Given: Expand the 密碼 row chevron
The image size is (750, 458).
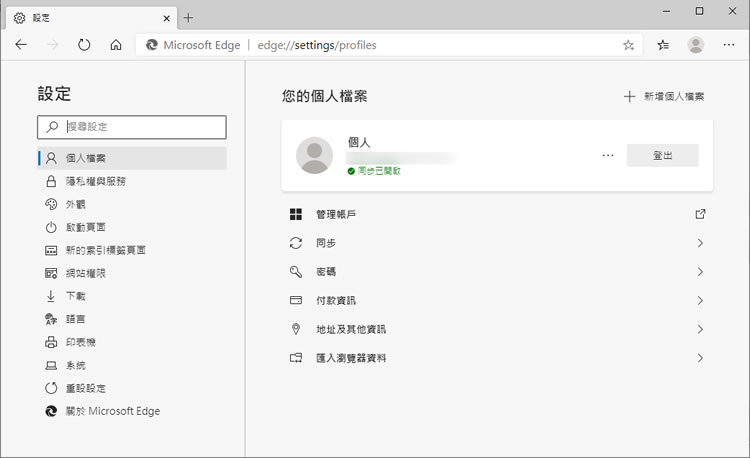Looking at the screenshot, I should [700, 272].
